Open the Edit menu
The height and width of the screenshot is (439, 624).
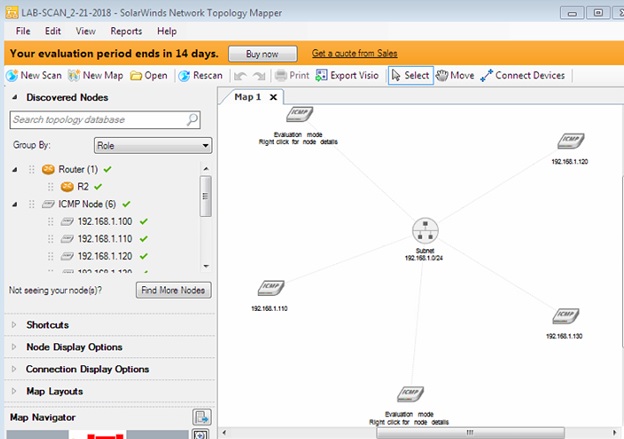coord(53,31)
